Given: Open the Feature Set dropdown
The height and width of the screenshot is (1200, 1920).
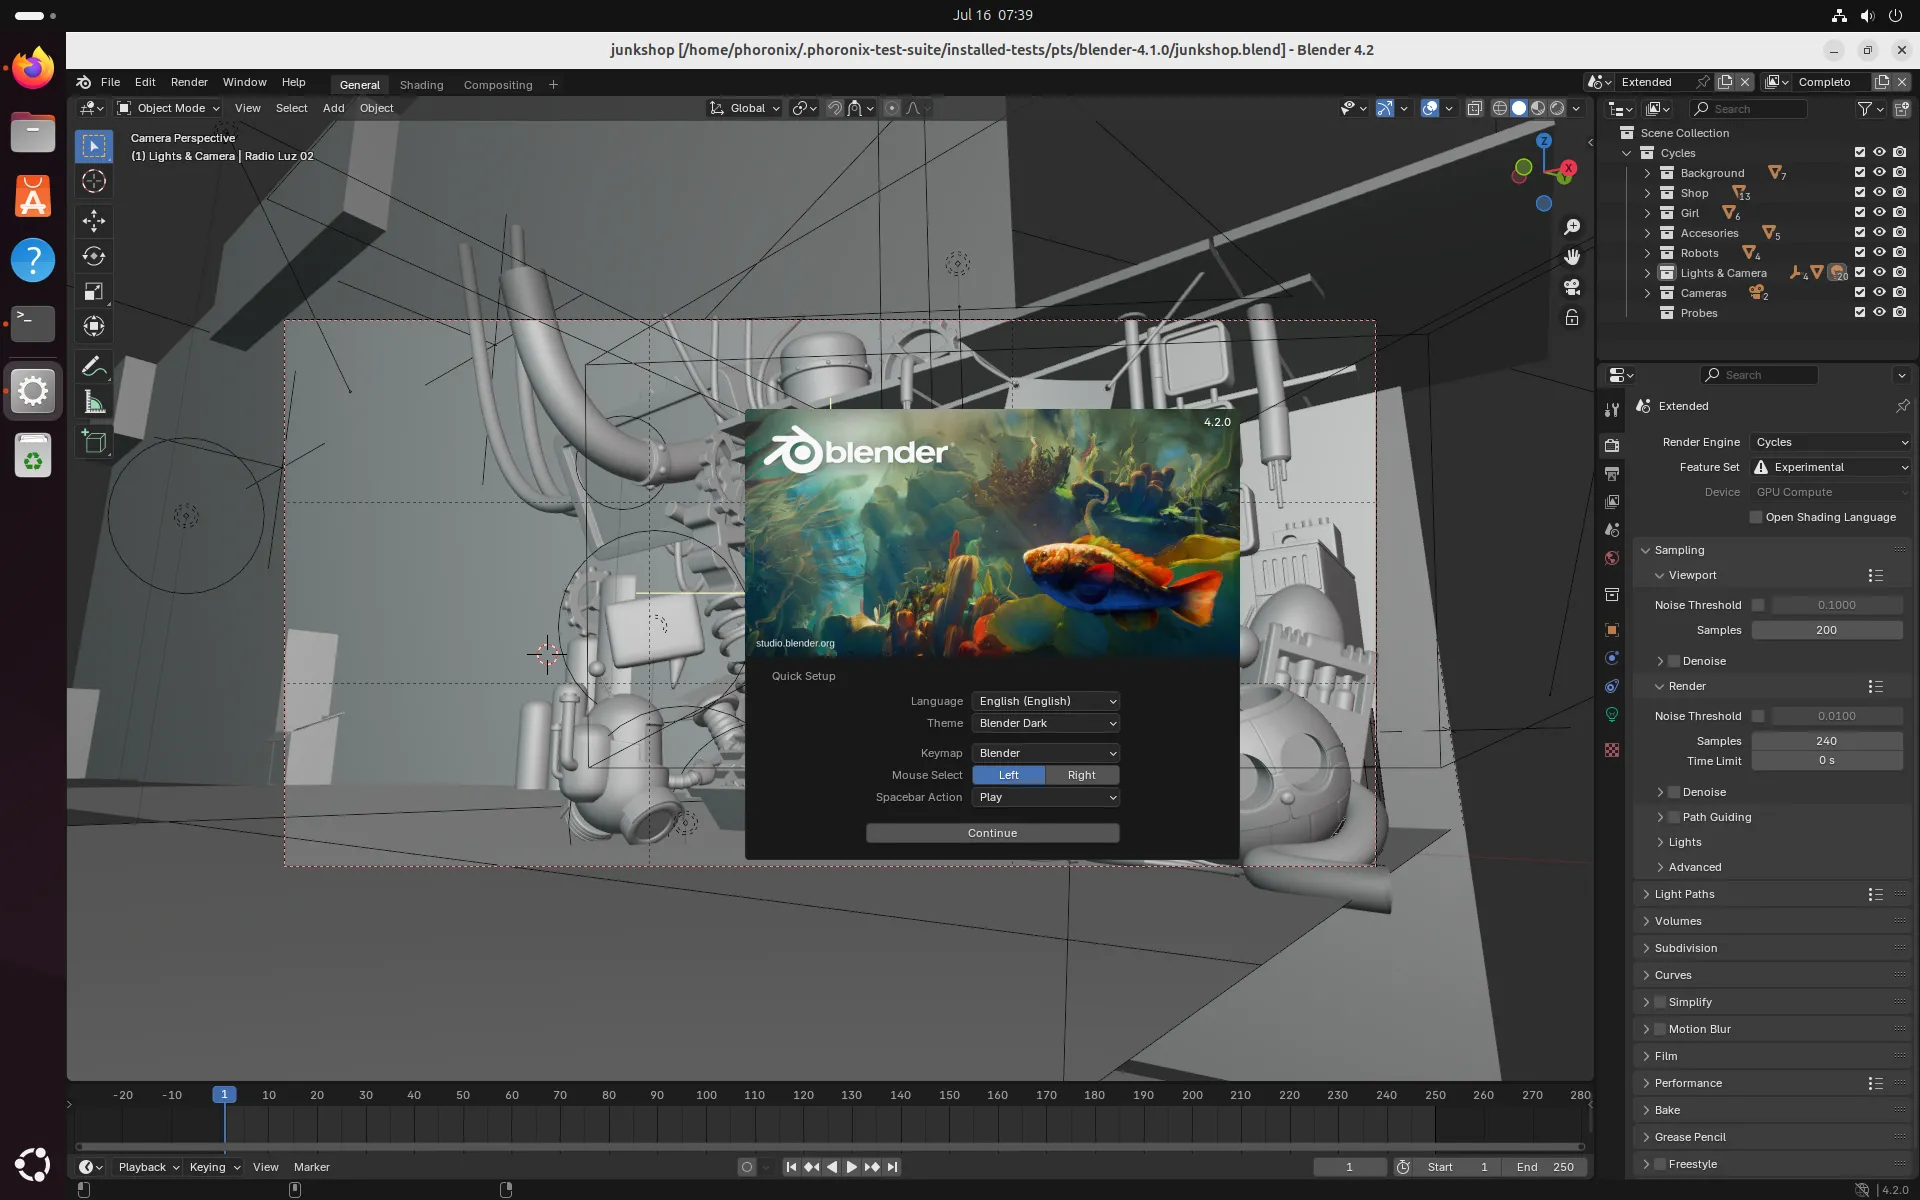Looking at the screenshot, I should pos(1830,467).
